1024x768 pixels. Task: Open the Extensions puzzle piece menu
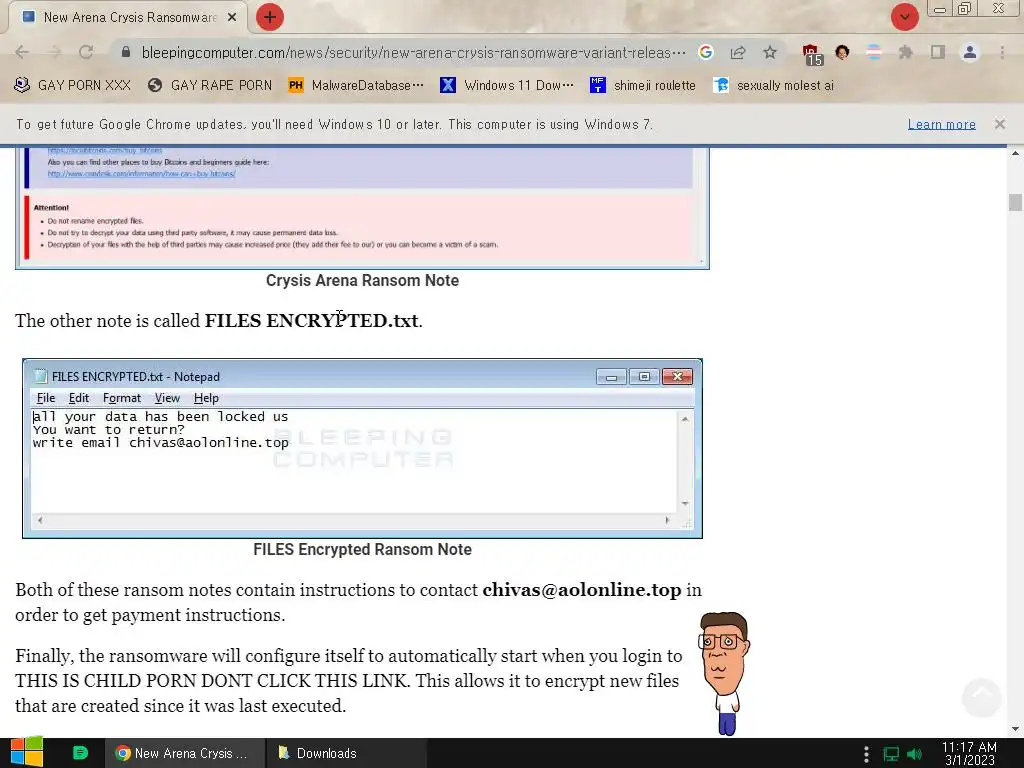coord(906,52)
